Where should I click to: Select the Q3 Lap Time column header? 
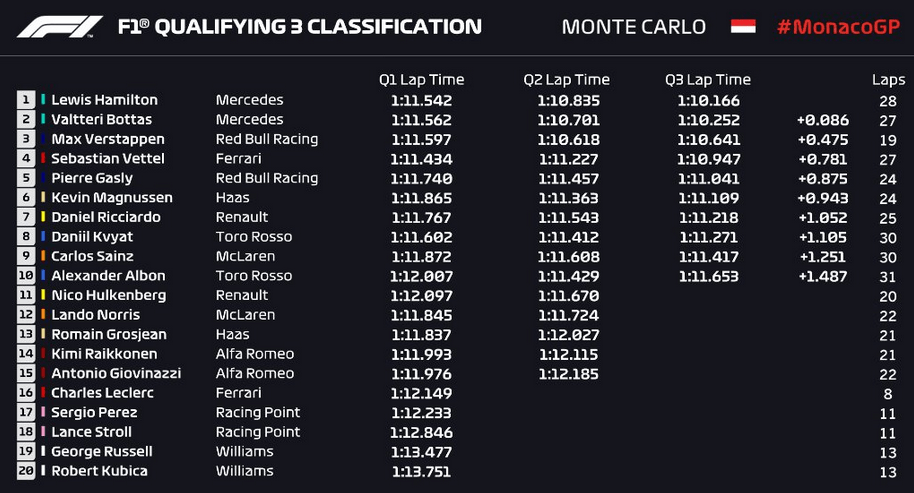pos(708,80)
